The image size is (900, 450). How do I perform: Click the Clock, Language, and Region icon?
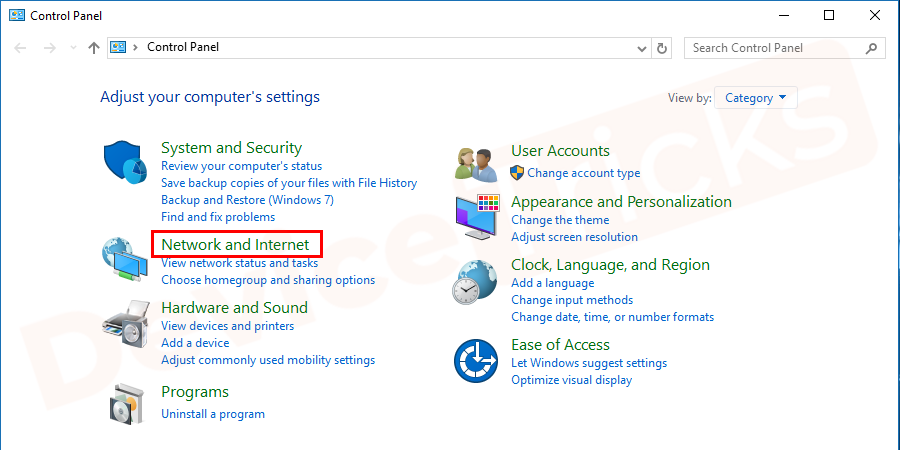[477, 281]
